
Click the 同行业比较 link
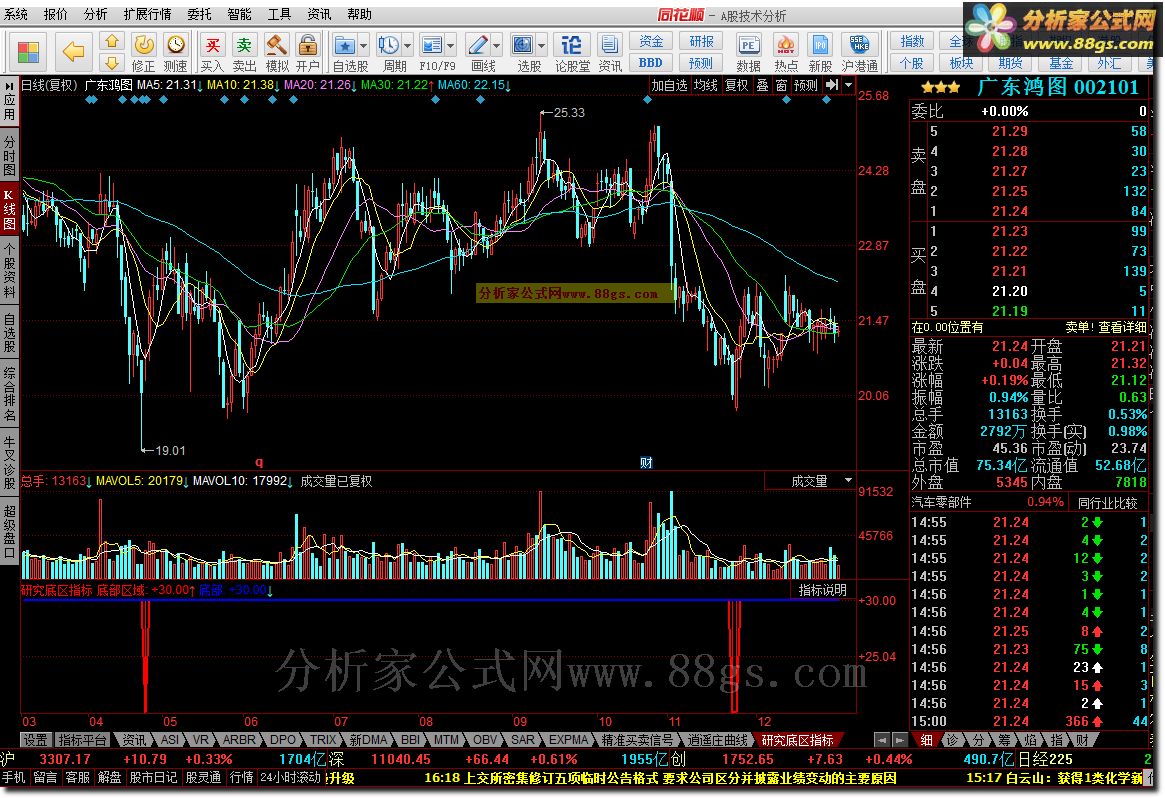pyautogui.click(x=1108, y=503)
